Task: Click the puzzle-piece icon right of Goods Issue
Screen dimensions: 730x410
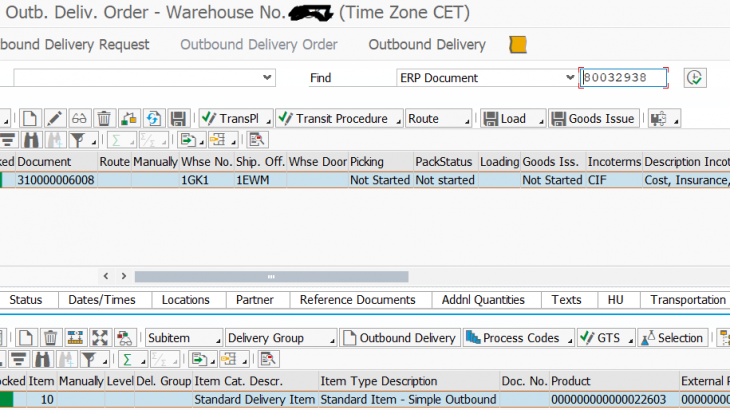Action: 663,119
